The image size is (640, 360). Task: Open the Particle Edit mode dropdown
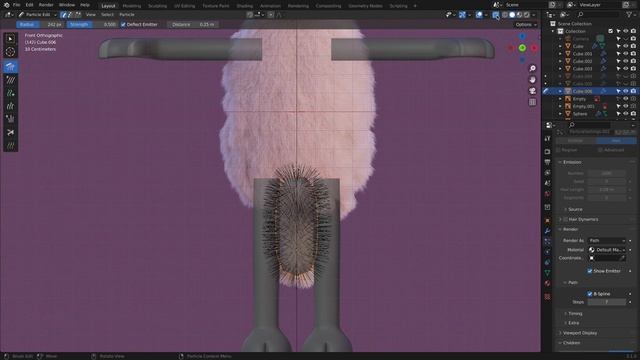click(38, 15)
